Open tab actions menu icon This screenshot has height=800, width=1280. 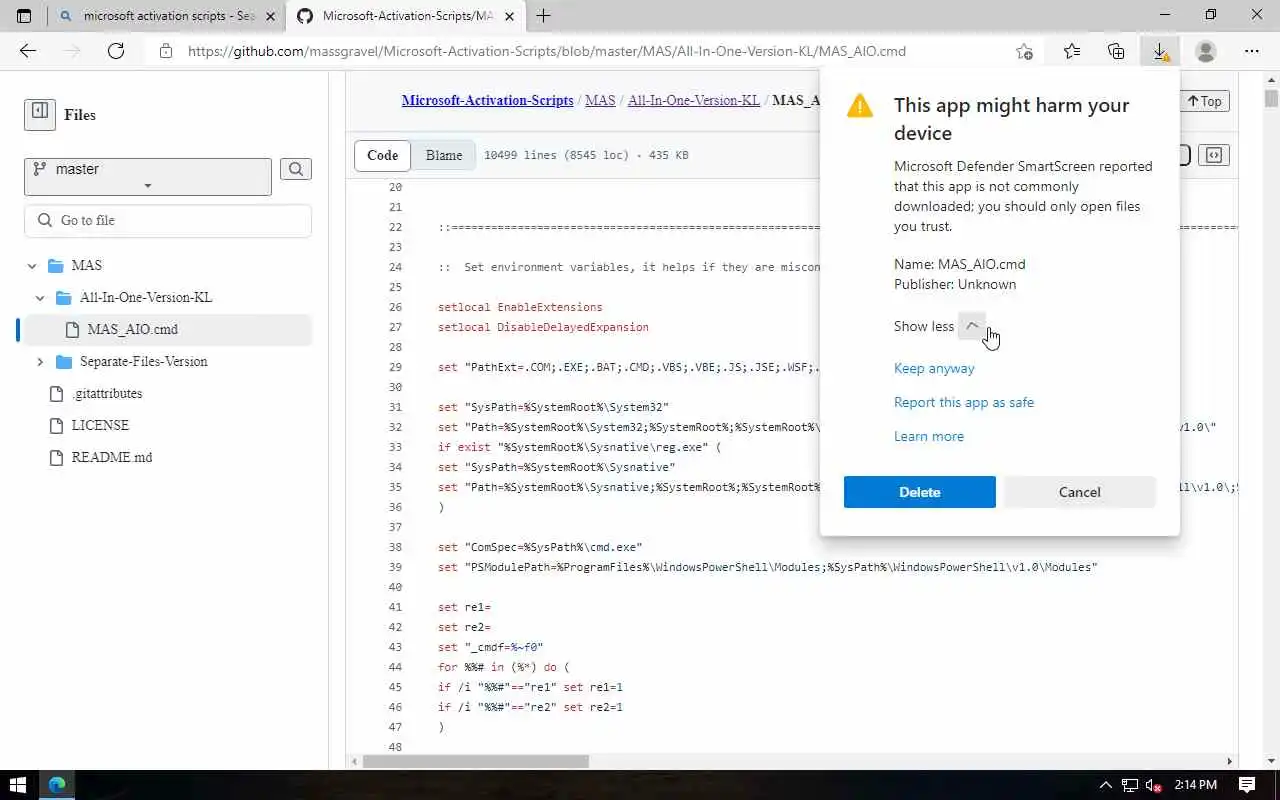point(24,16)
